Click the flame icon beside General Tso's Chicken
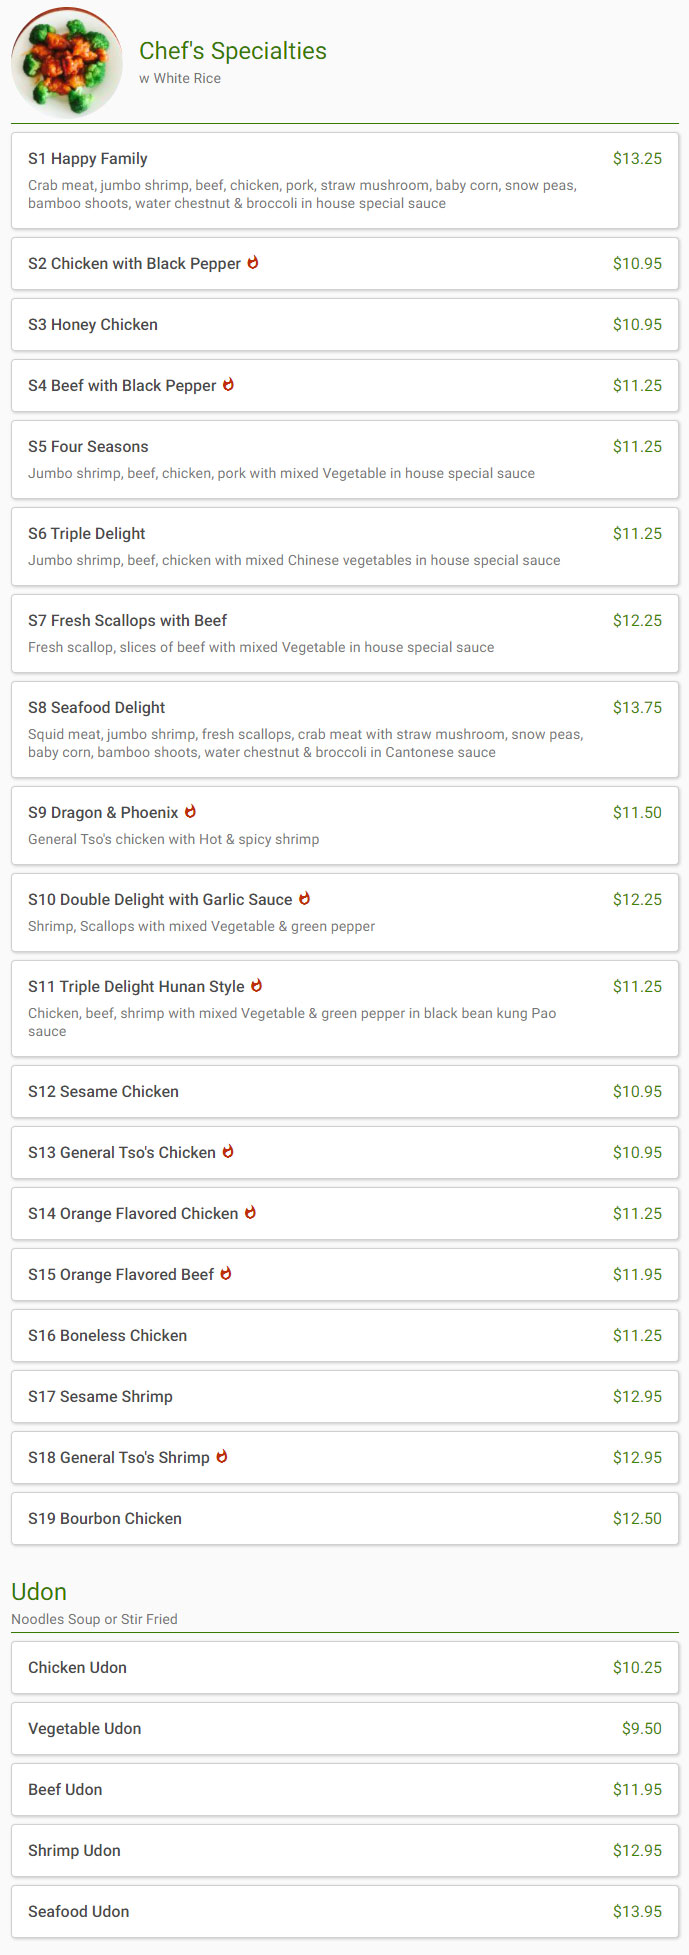 click(x=228, y=1152)
